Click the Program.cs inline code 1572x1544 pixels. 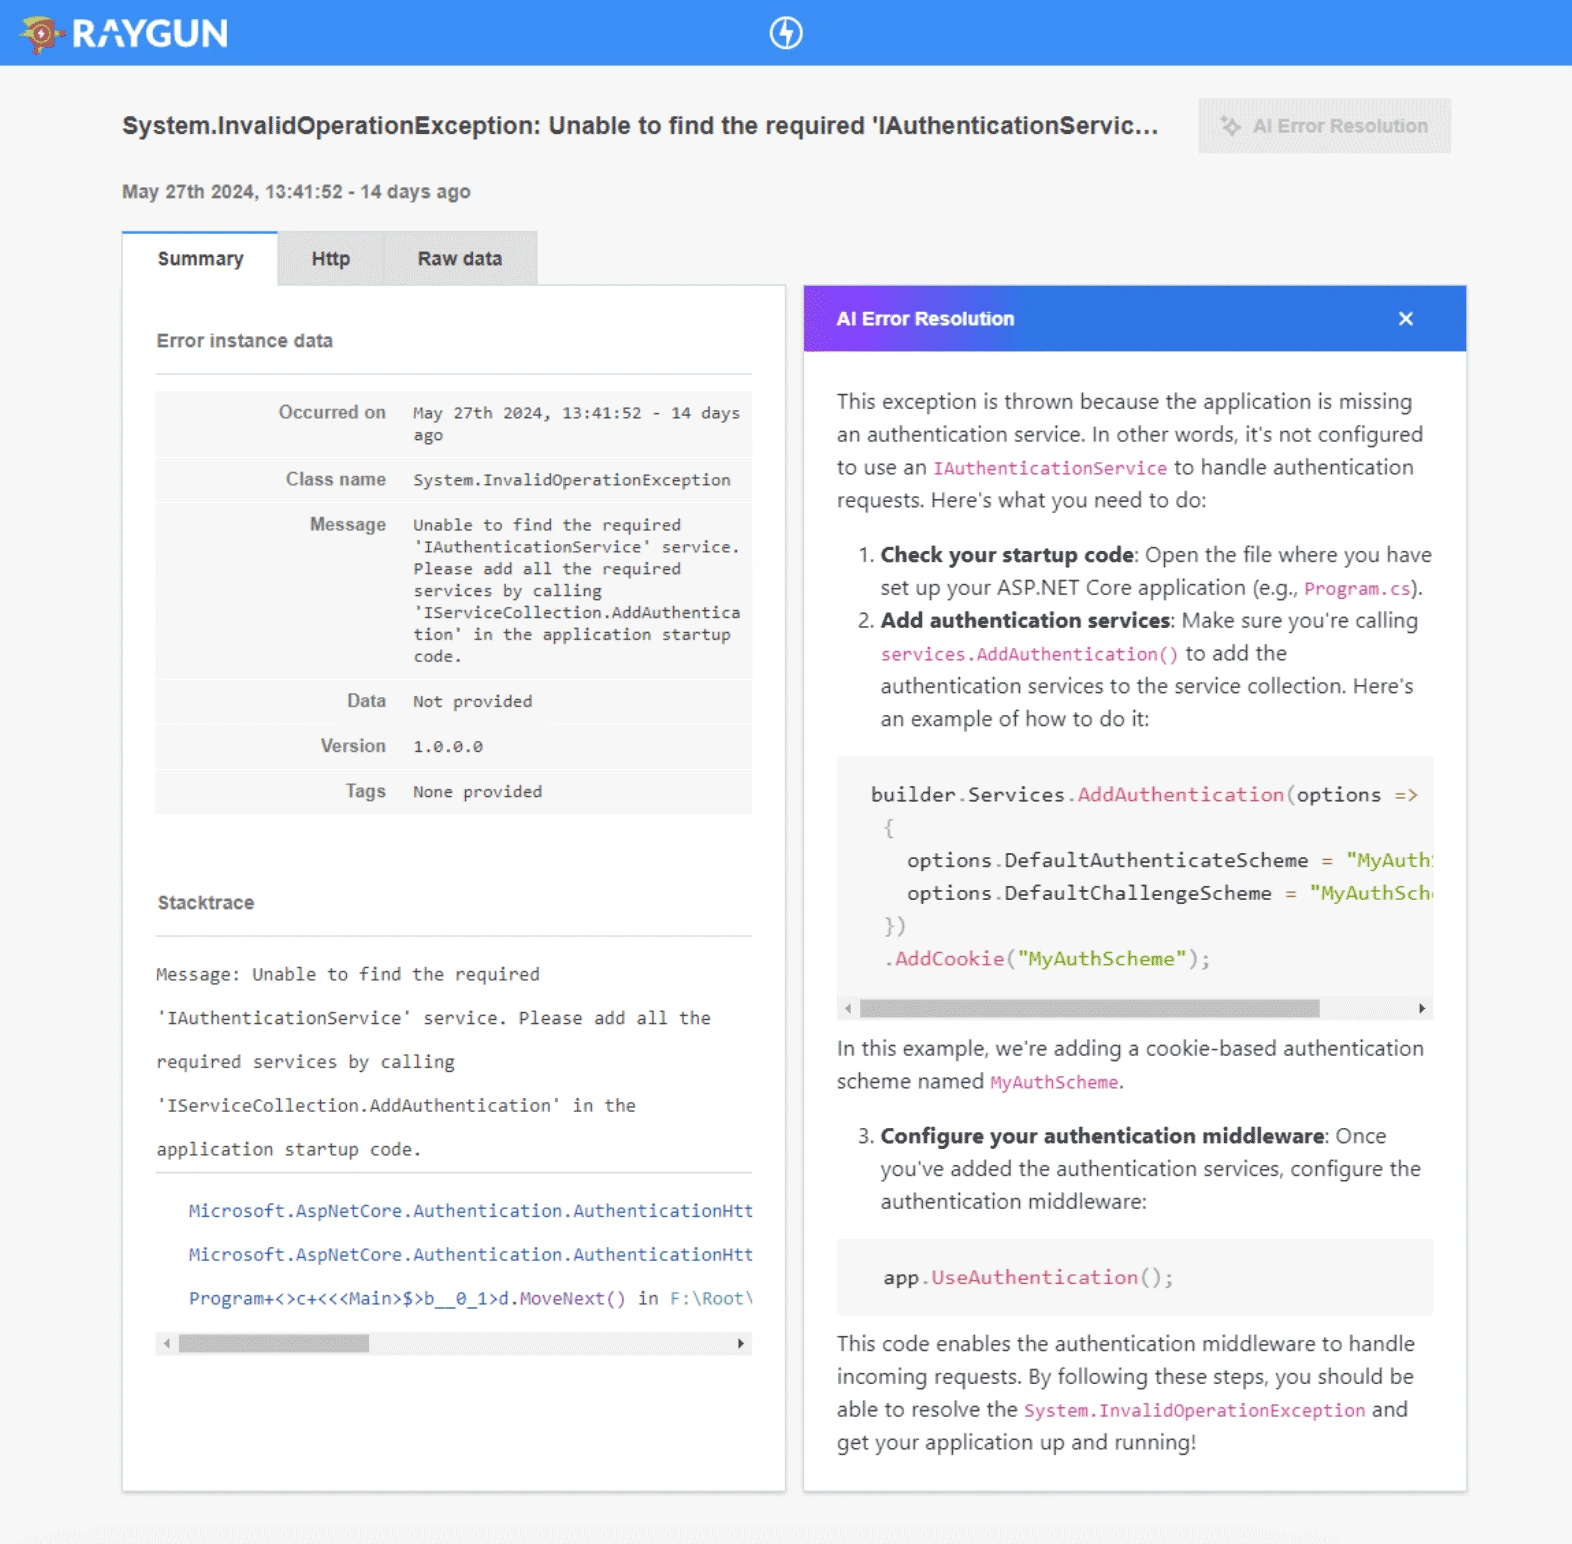[x=1357, y=589]
